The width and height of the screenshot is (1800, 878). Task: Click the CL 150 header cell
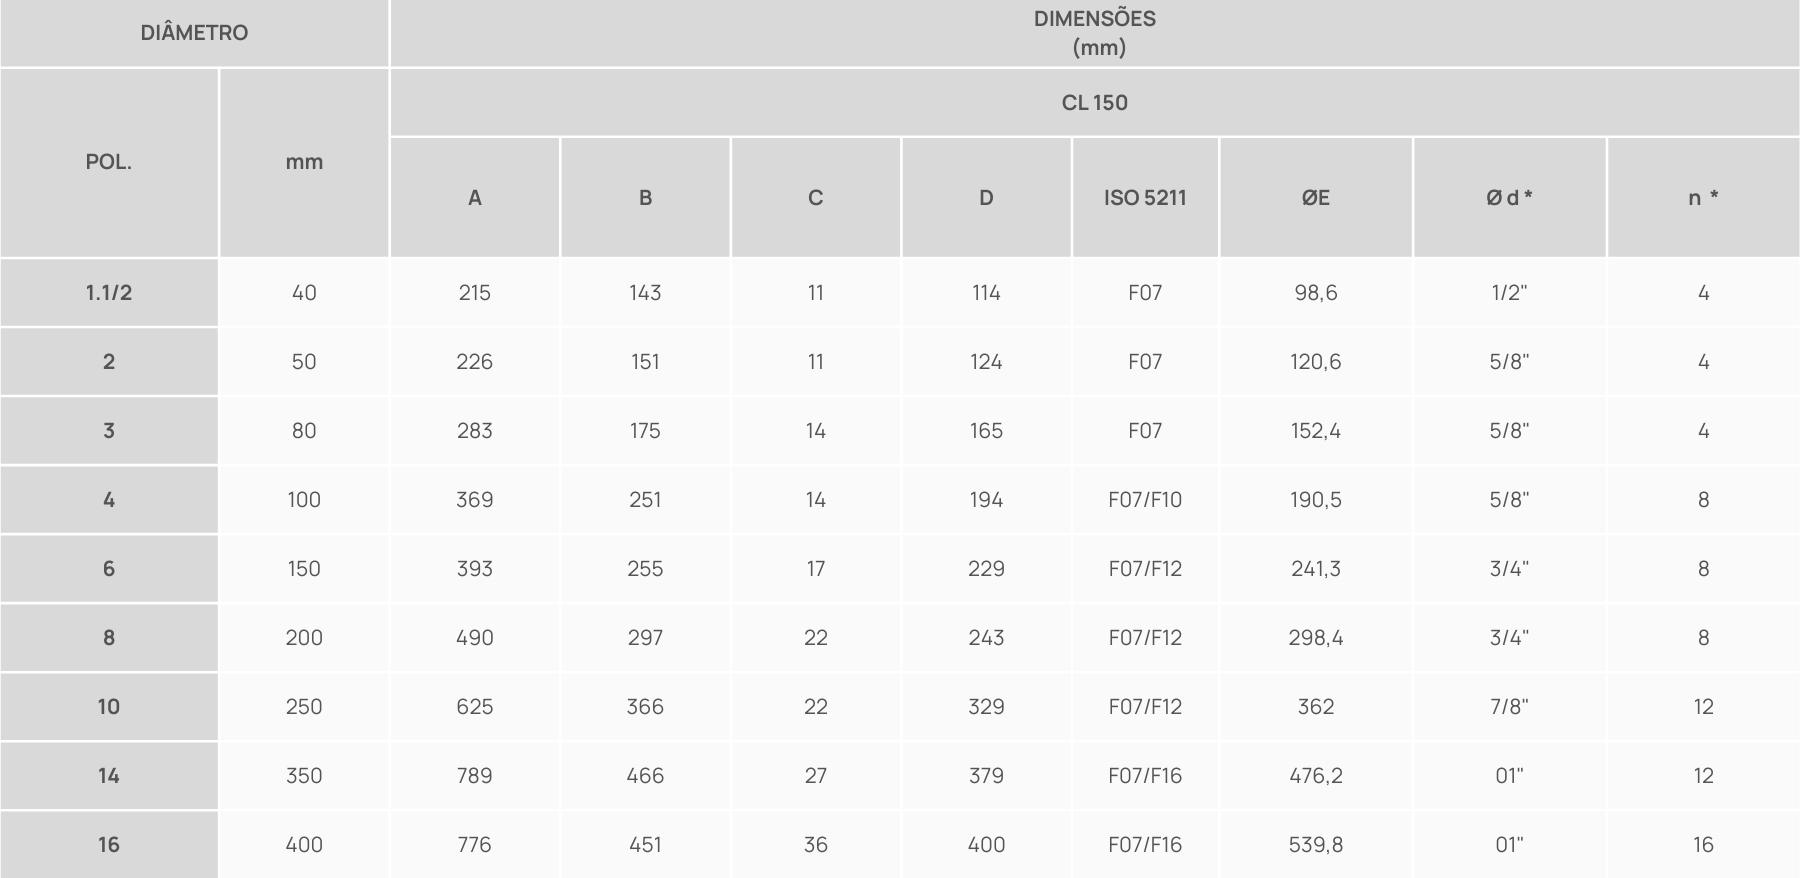[x=1095, y=102]
